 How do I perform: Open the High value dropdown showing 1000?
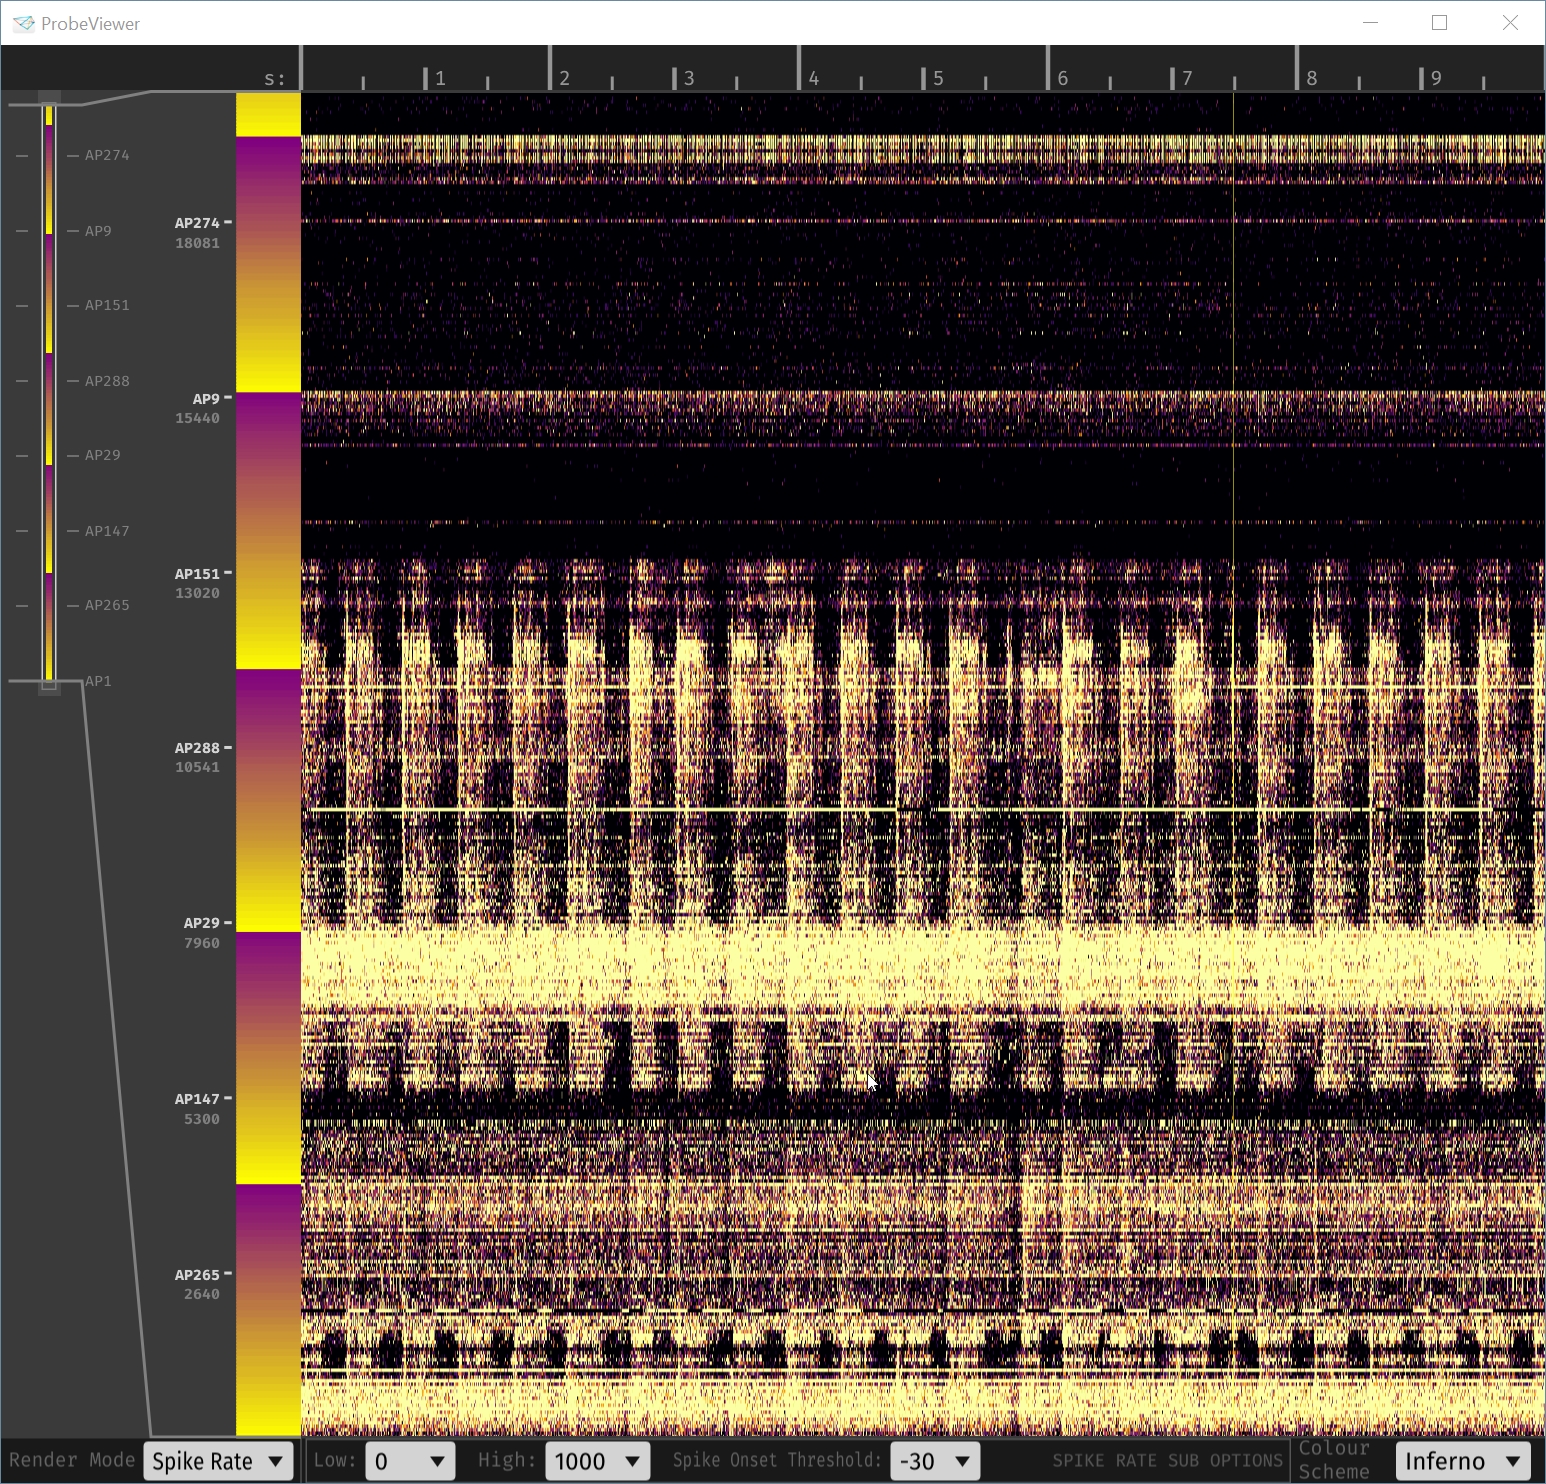[x=598, y=1461]
